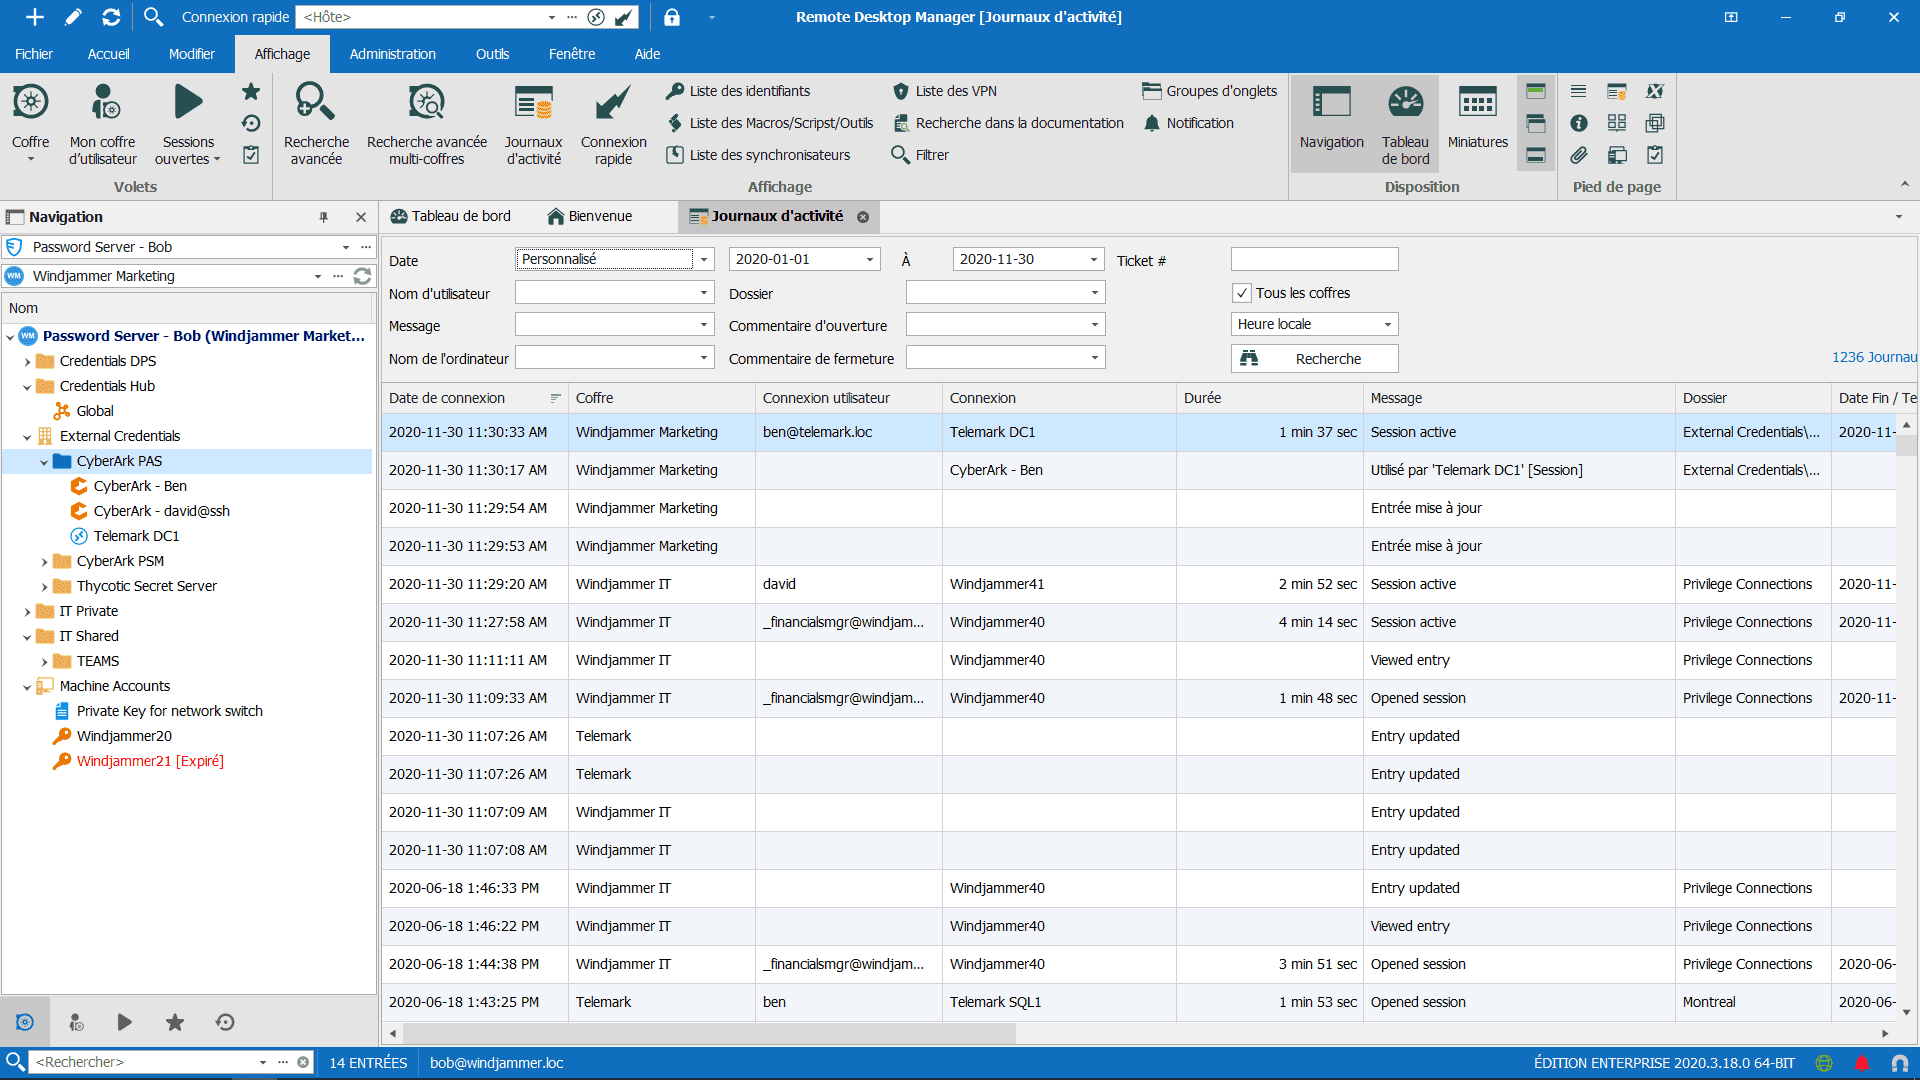Viewport: 1920px width, 1080px height.
Task: Open Journaux d'activité from ribbon
Action: (533, 123)
